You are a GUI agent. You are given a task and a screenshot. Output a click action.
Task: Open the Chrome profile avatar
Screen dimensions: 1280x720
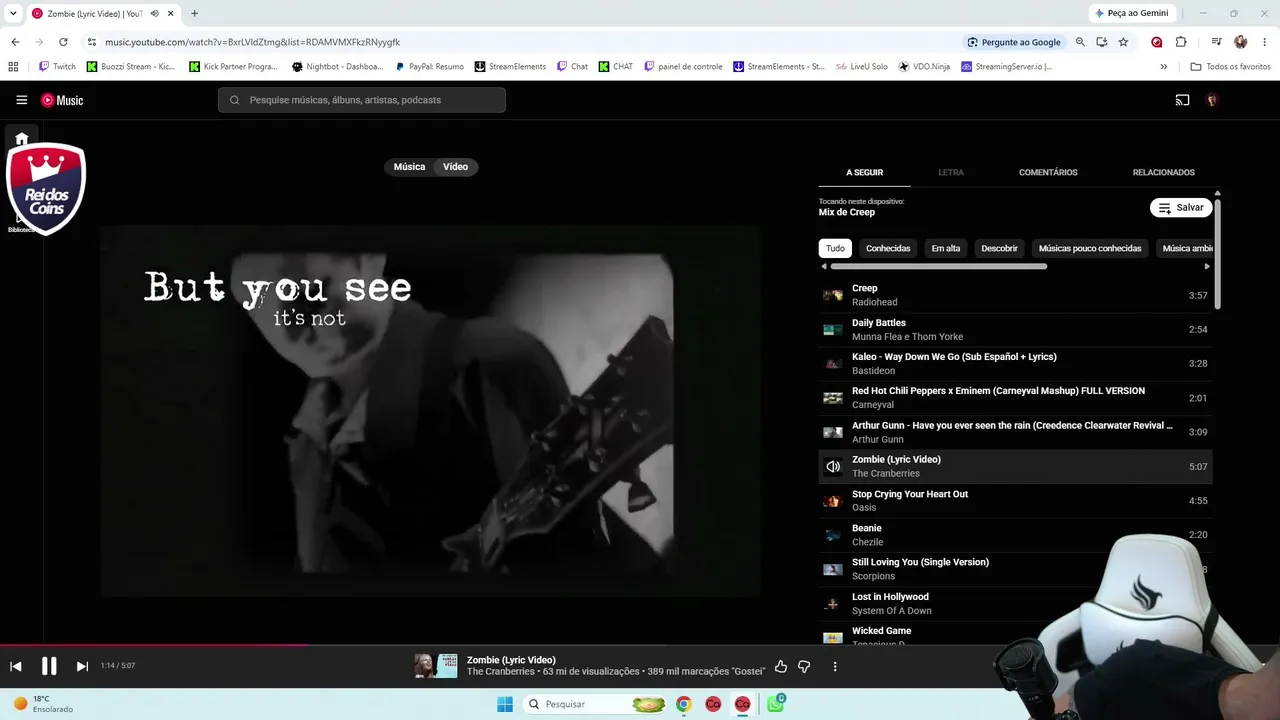(1241, 42)
